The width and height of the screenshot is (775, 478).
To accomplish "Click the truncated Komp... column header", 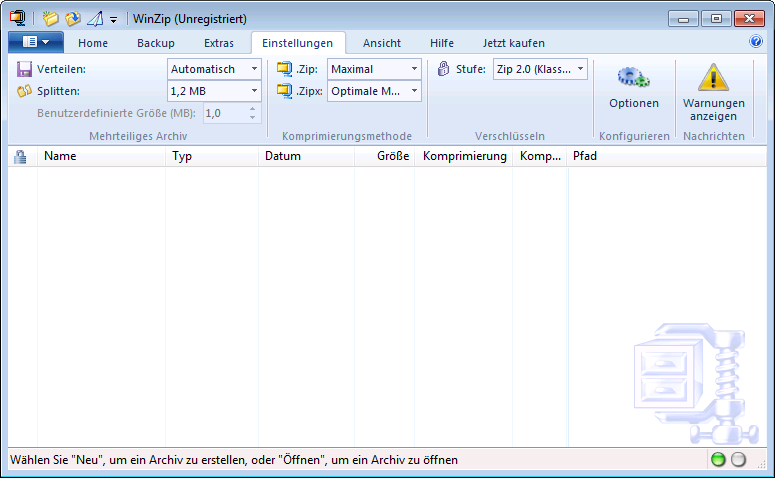I will click(x=540, y=156).
